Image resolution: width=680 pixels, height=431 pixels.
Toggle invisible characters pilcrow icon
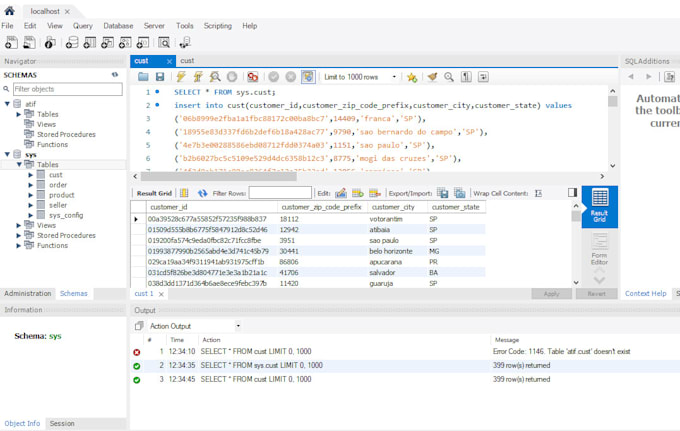[x=466, y=77]
